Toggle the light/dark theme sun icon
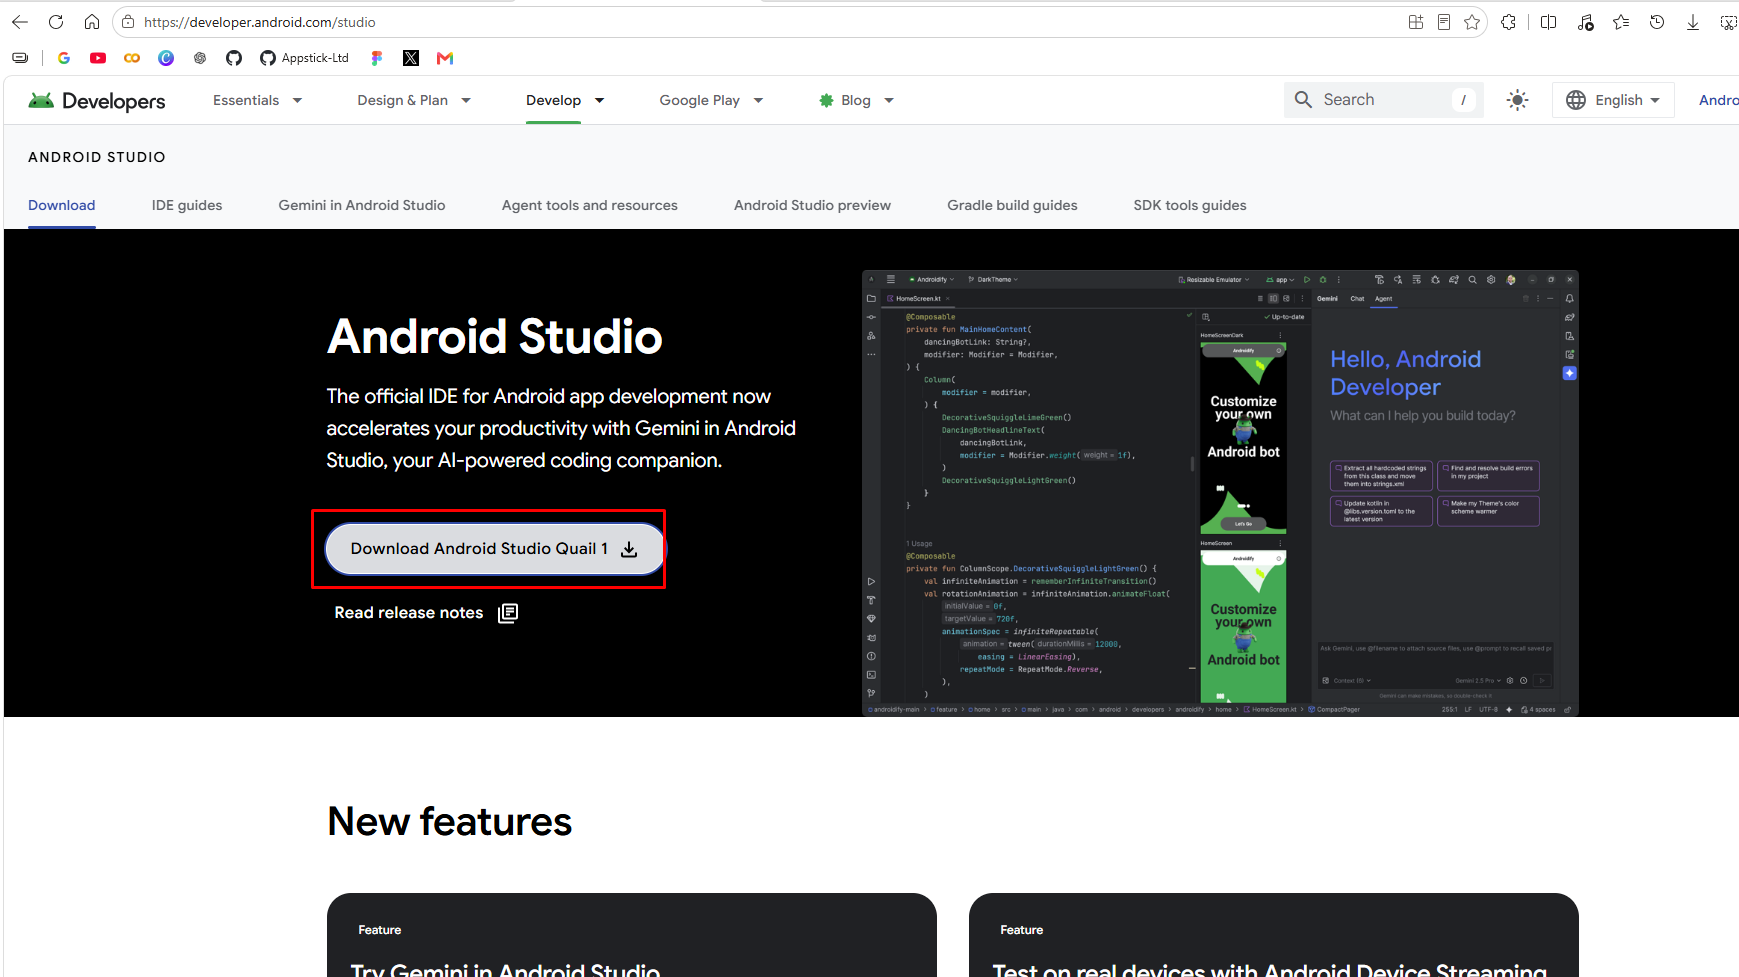The height and width of the screenshot is (977, 1739). 1517,100
